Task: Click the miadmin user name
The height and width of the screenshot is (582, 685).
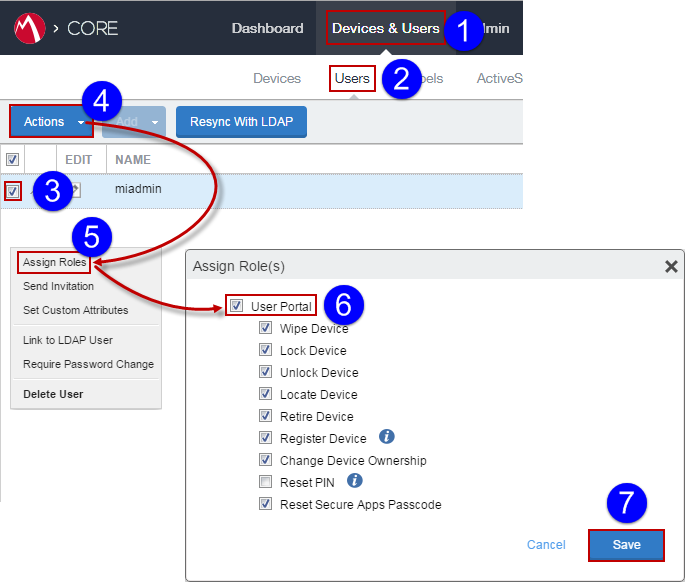Action: [138, 189]
